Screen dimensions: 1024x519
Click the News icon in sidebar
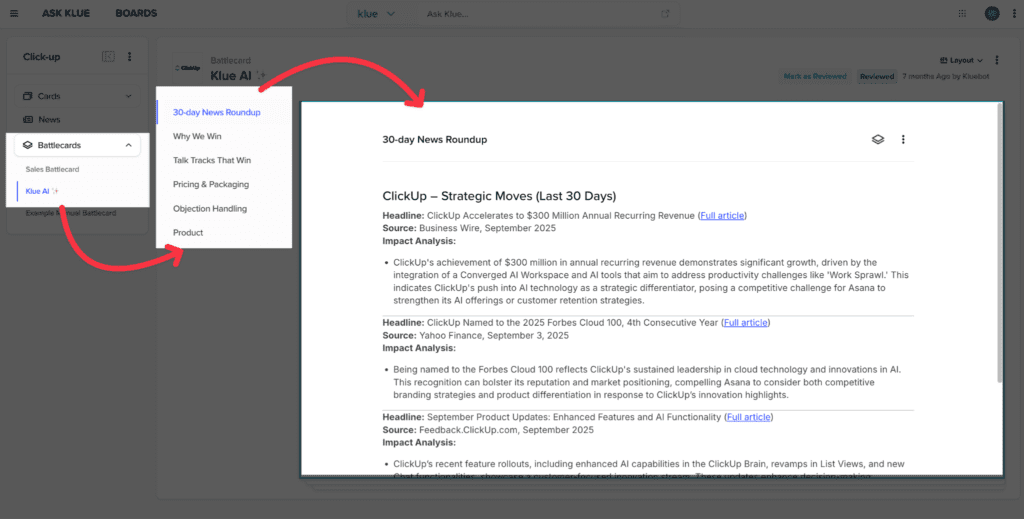(x=27, y=119)
